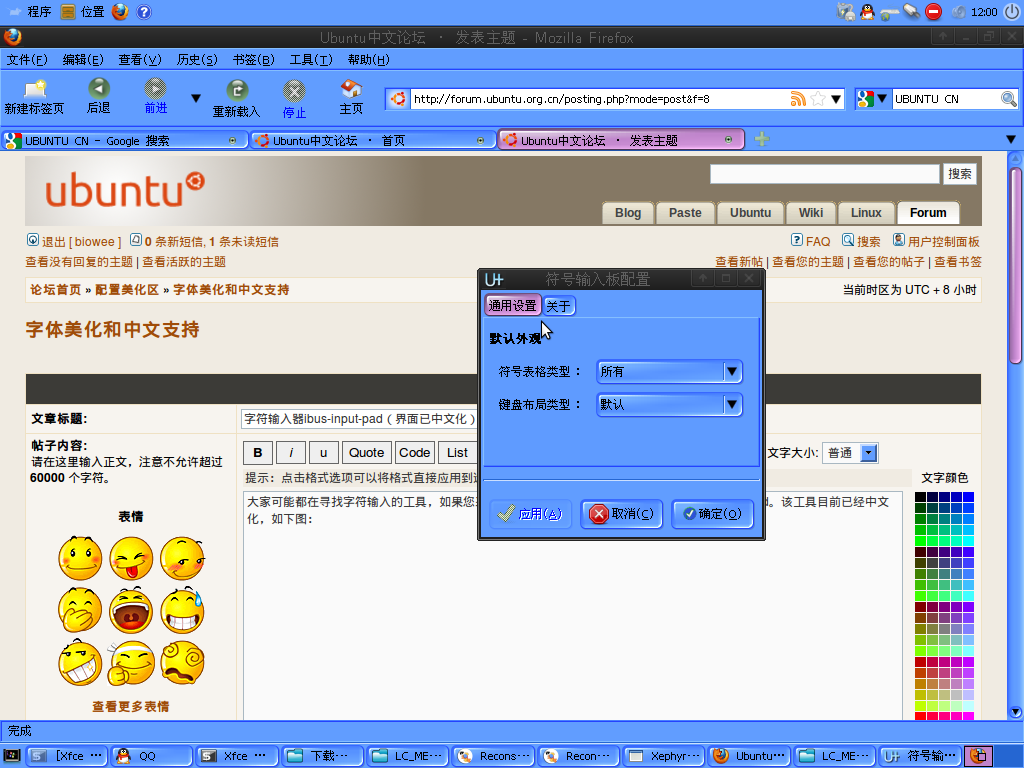Open the 文件 menu
The height and width of the screenshot is (768, 1024).
[x=27, y=60]
